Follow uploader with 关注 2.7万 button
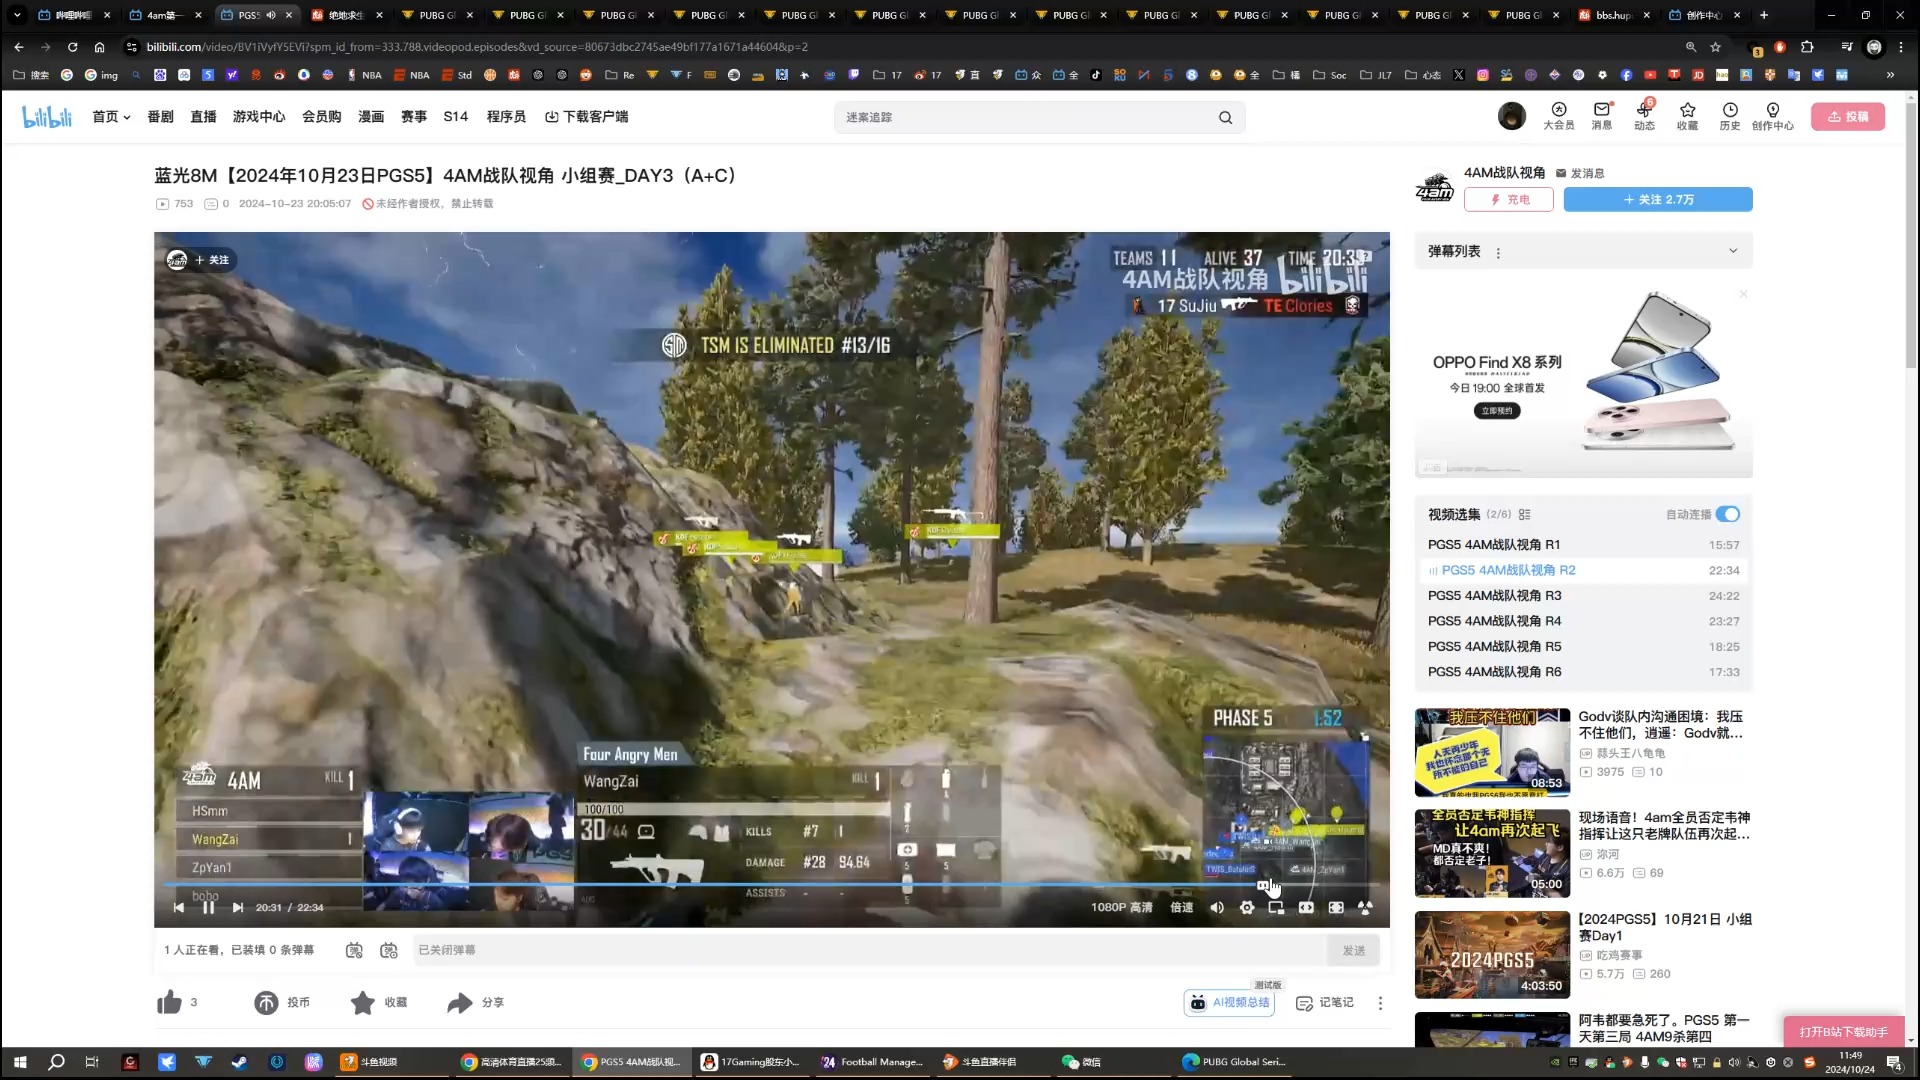The image size is (1920, 1080). [x=1658, y=199]
